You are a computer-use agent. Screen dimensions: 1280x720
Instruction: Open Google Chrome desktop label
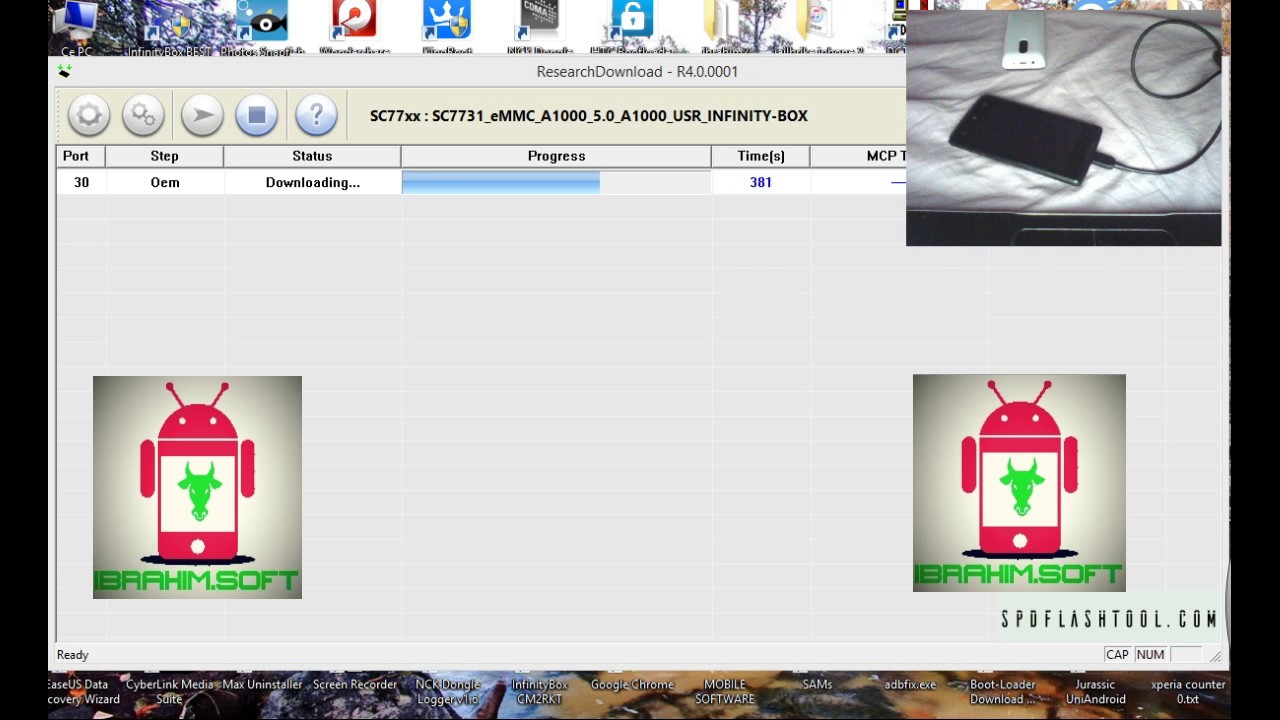click(x=632, y=685)
